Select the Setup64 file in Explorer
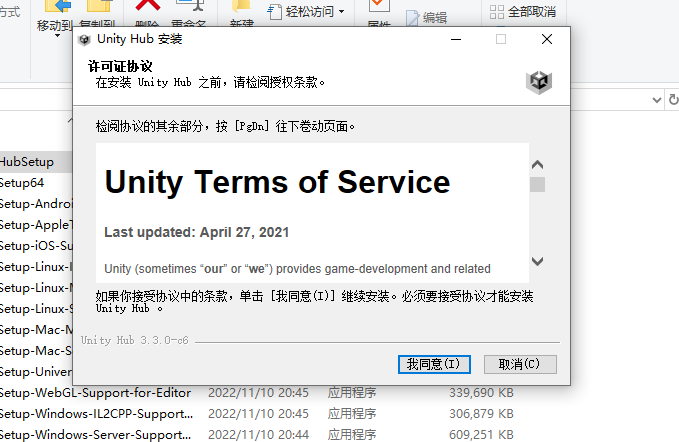 coord(22,183)
